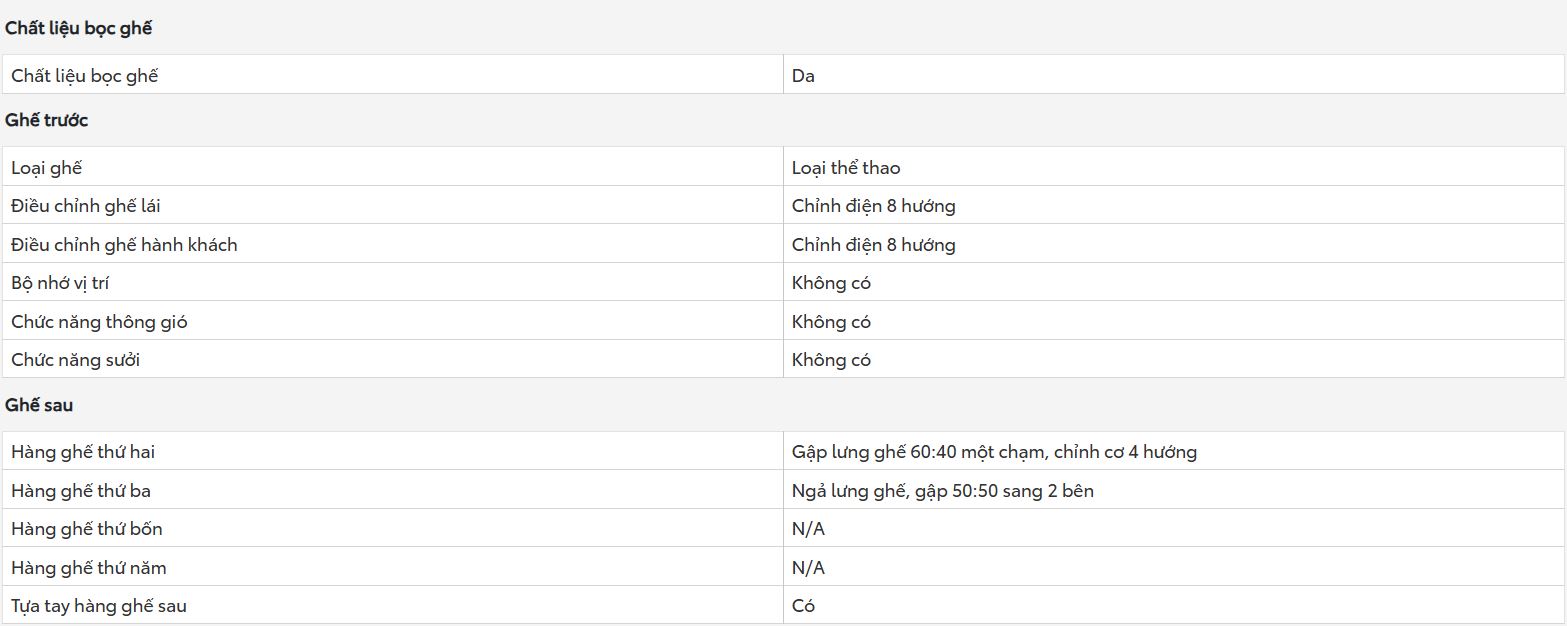The image size is (1567, 626).
Task: Select the 'Bộ nhớ vị trí' row label
Action: click(x=60, y=283)
